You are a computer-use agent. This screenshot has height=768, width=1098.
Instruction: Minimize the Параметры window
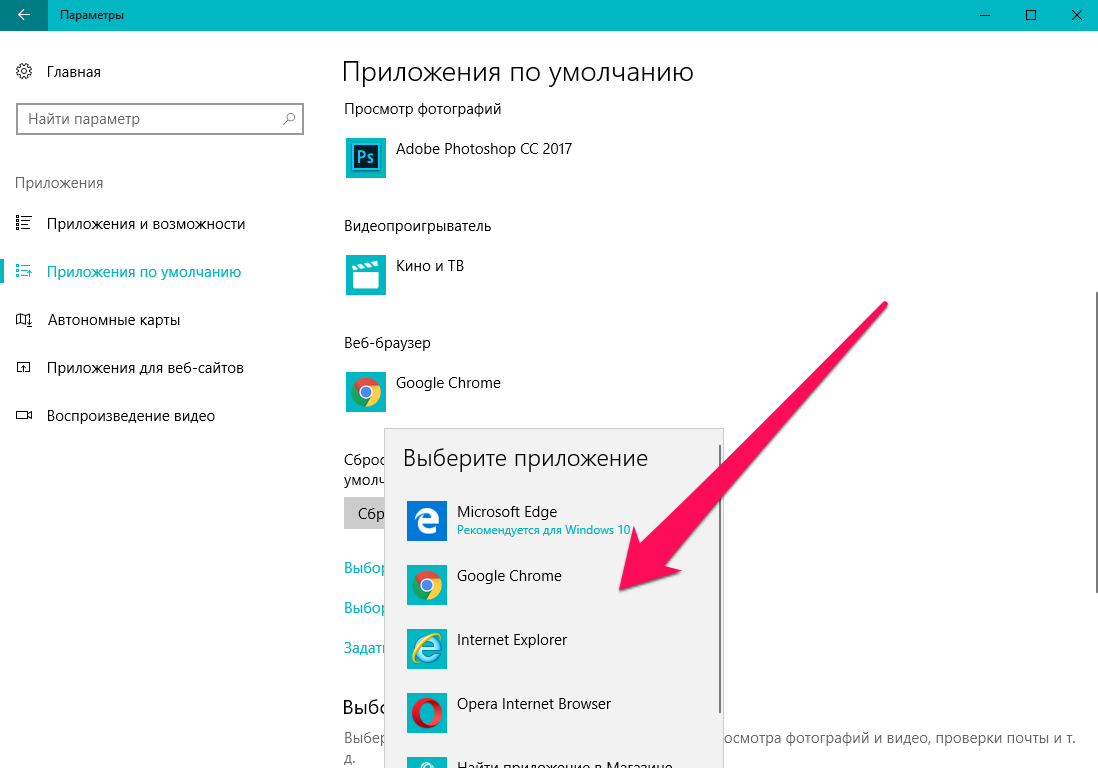coord(985,15)
